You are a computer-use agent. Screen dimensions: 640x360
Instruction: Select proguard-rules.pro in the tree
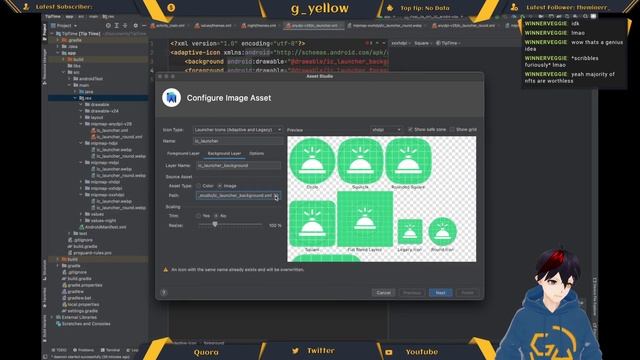pyautogui.click(x=89, y=253)
